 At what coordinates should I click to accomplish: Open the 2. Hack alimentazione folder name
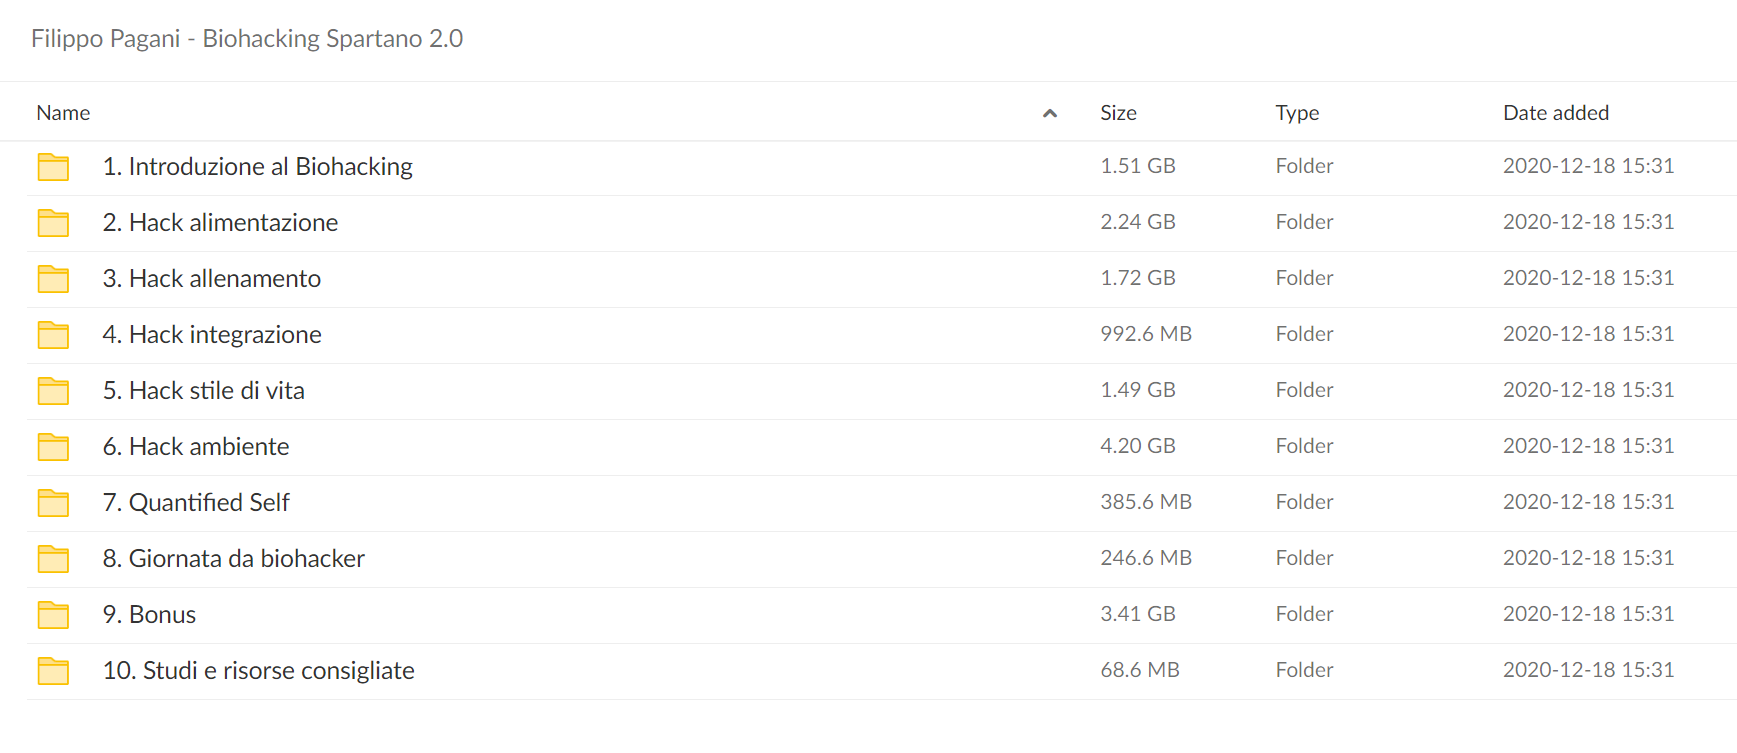coord(221,222)
